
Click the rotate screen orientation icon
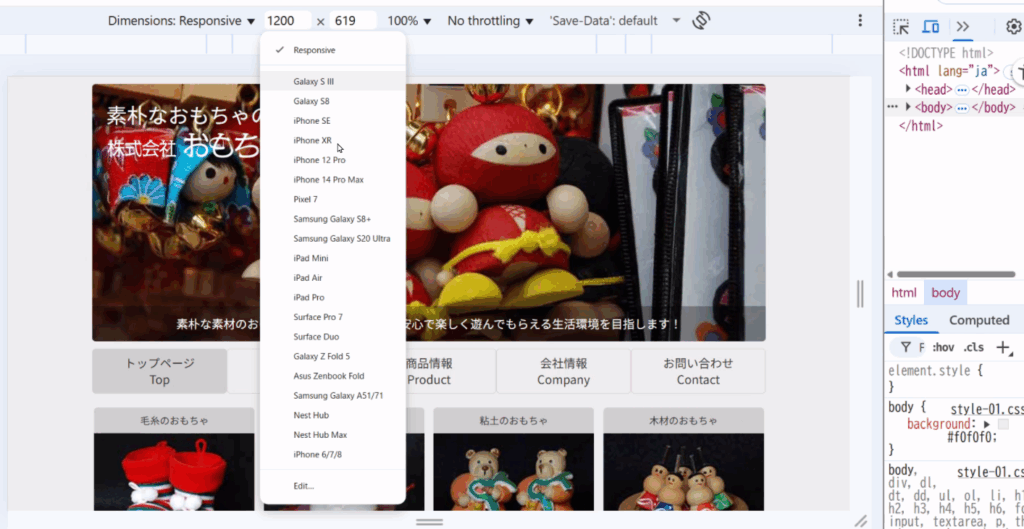(701, 20)
